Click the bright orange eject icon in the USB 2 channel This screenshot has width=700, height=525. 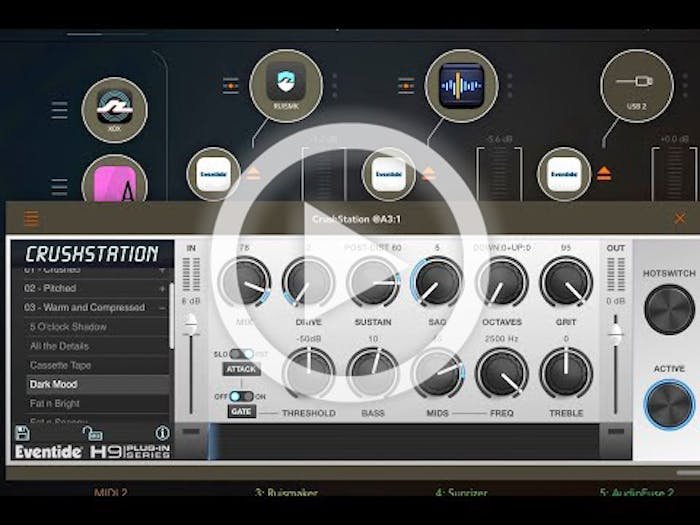point(604,174)
